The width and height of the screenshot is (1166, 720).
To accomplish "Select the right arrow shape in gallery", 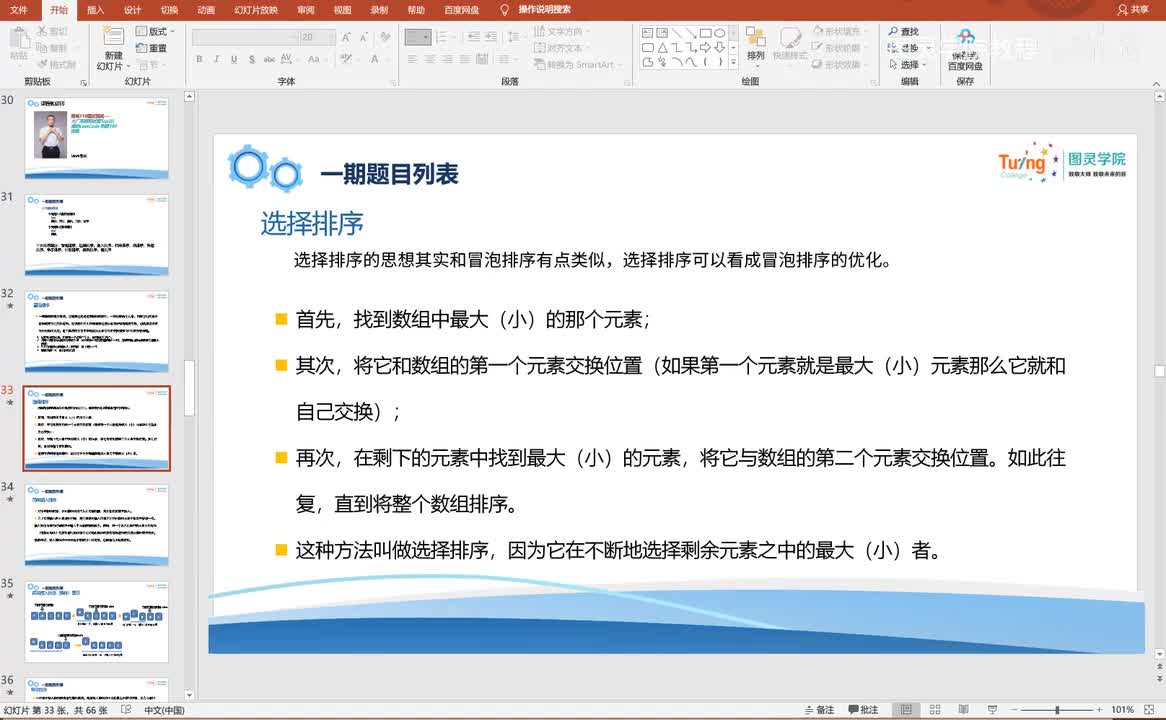I will 705,48.
